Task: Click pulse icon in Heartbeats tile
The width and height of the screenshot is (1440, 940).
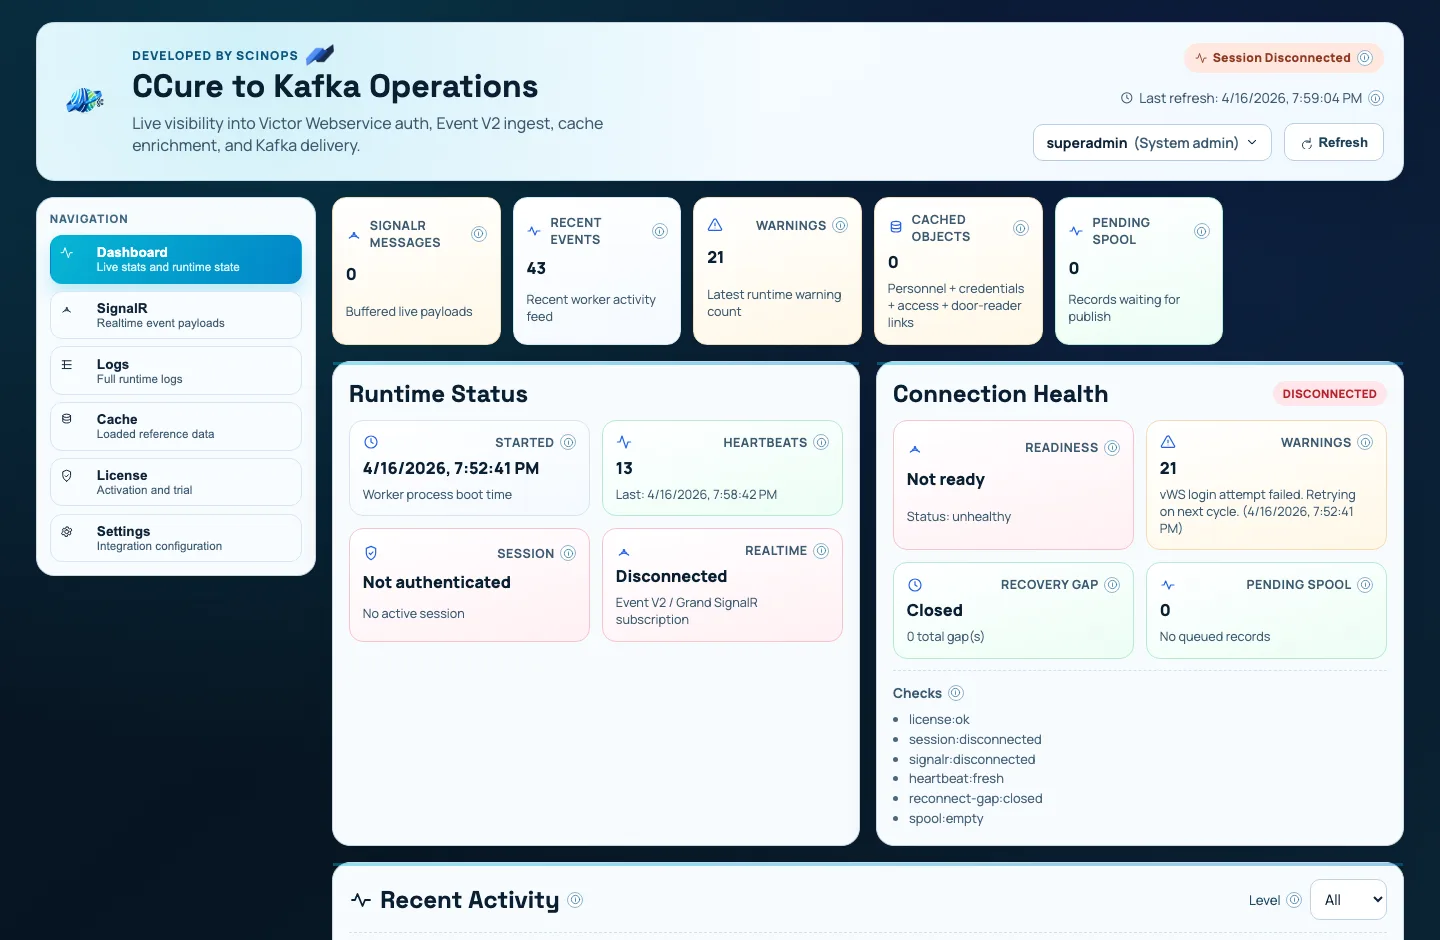Action: 624,442
